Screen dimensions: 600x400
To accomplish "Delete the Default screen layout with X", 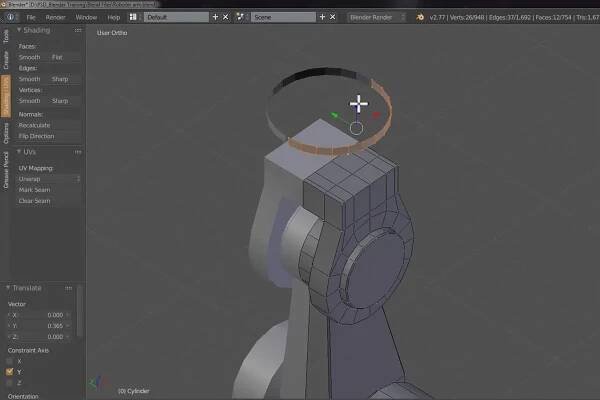I will [x=226, y=17].
